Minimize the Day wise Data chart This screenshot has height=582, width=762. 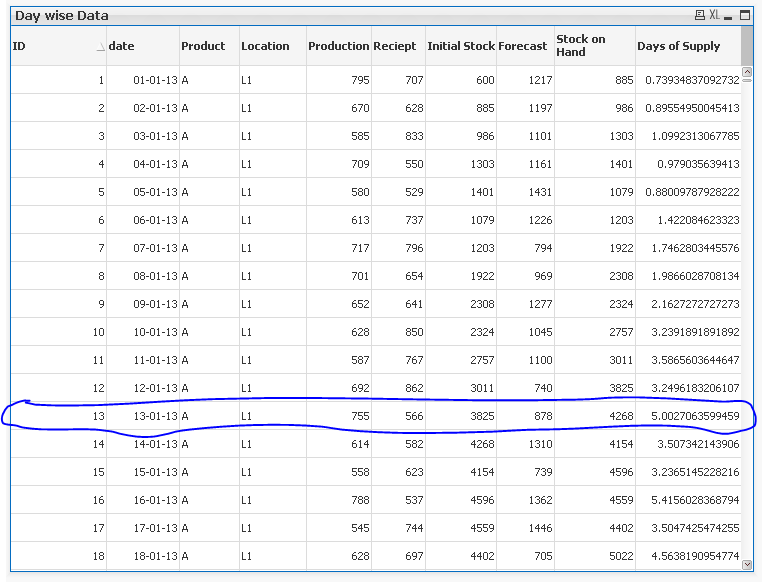click(x=729, y=15)
